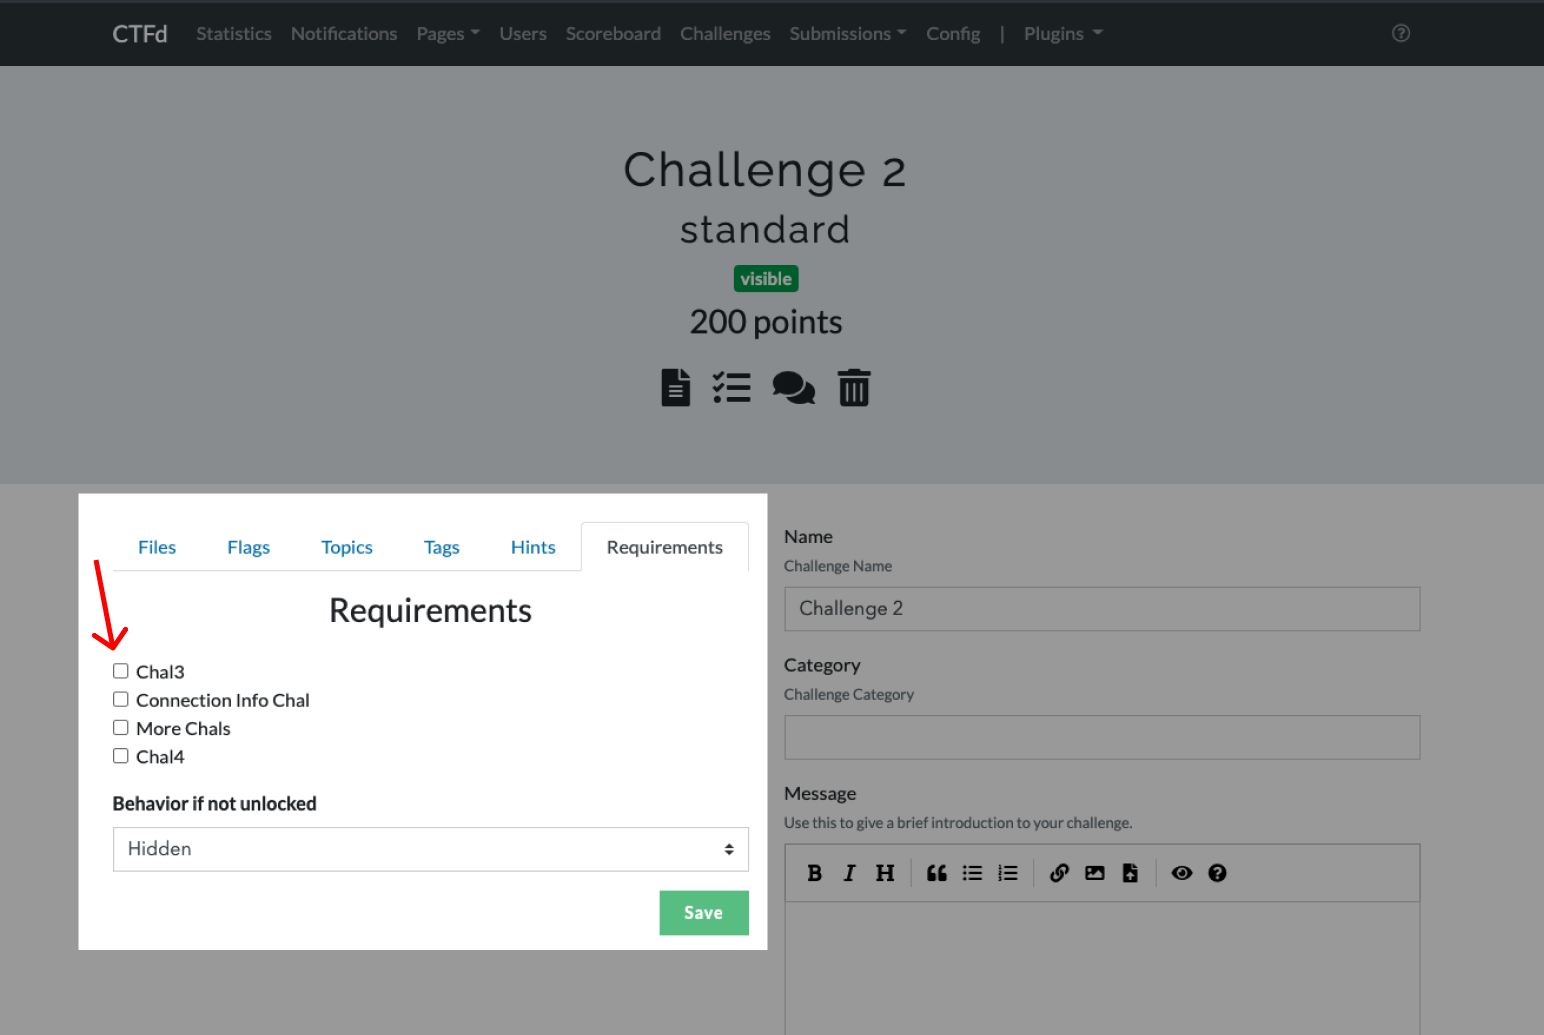Toggle the editor preview eye icon
Viewport: 1544px width, 1035px height.
1182,873
